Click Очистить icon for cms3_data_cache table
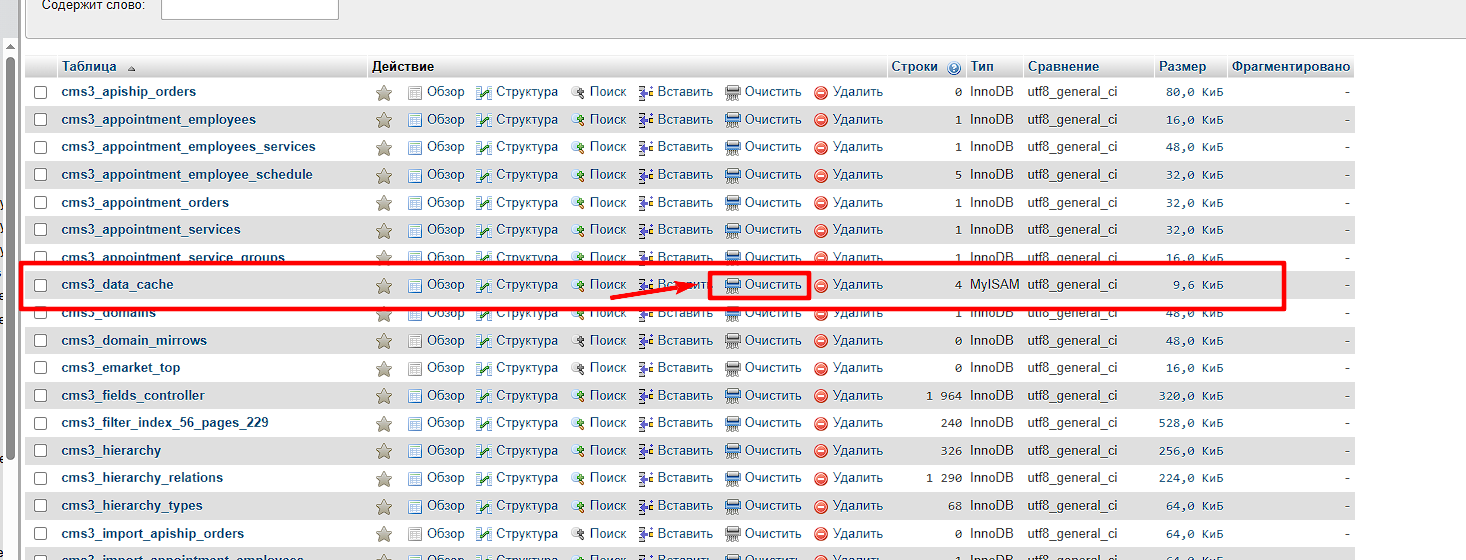1466x560 pixels. coord(733,285)
